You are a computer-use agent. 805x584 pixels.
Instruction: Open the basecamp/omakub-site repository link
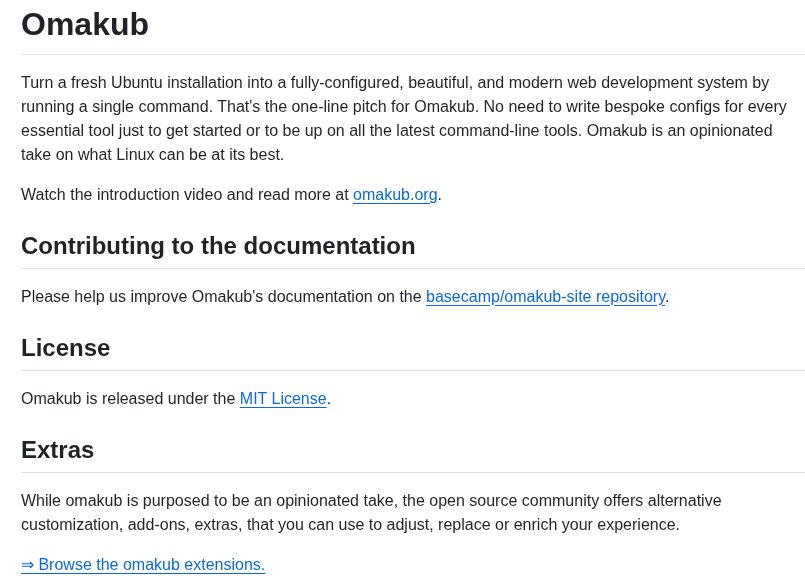point(545,297)
